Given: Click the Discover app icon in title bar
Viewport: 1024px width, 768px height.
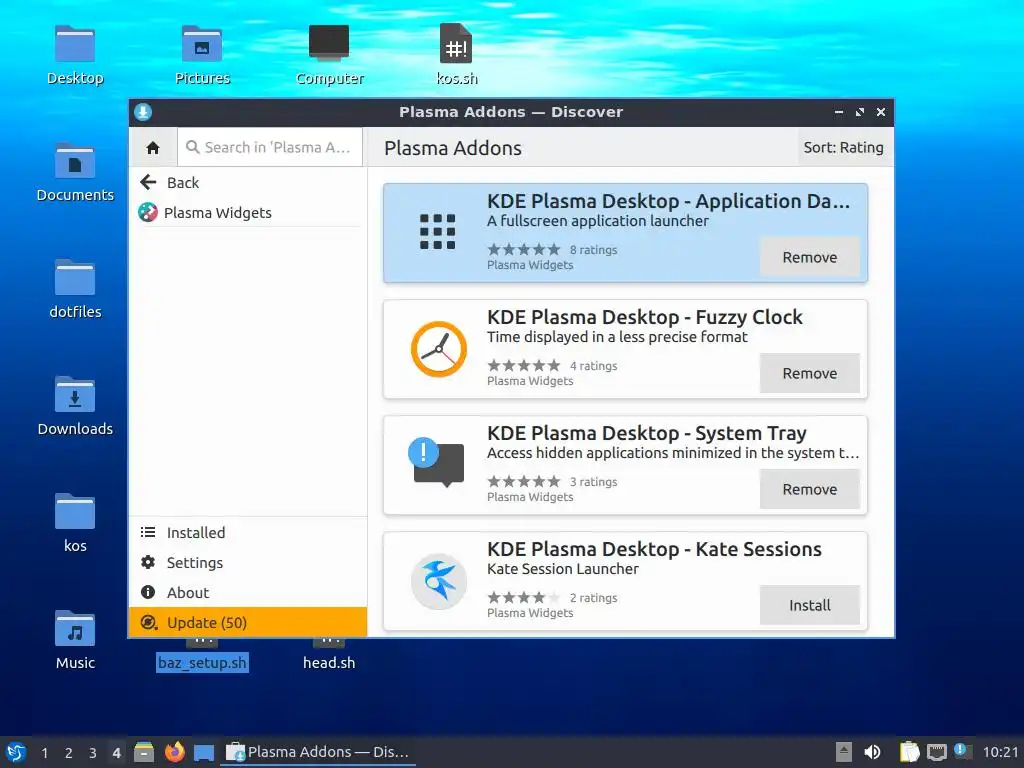Looking at the screenshot, I should point(143,112).
